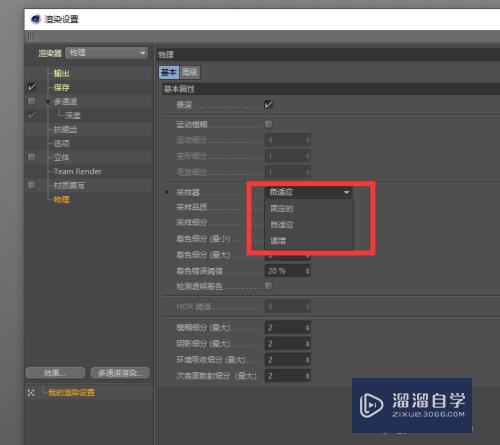Enable the 运动模糊 checkbox

tap(268, 124)
